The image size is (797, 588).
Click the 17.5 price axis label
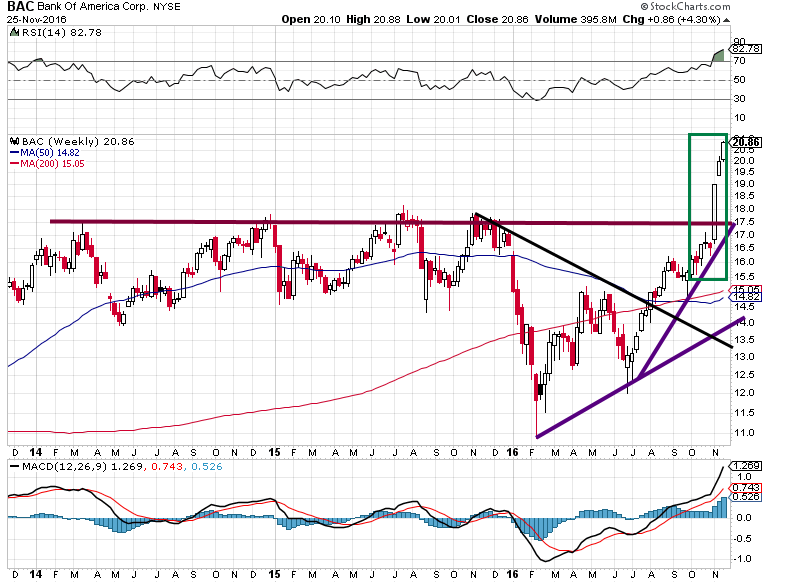click(744, 222)
